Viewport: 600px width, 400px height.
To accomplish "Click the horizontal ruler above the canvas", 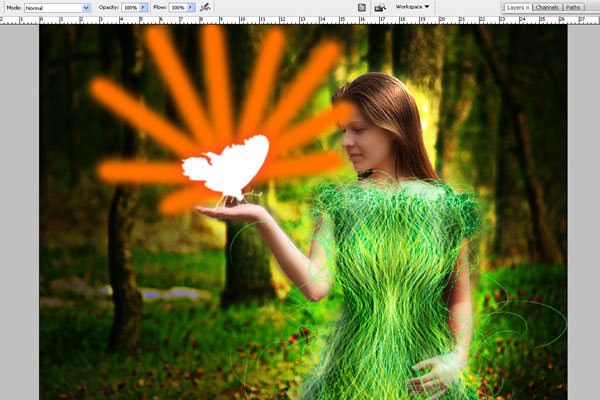I will pyautogui.click(x=300, y=19).
